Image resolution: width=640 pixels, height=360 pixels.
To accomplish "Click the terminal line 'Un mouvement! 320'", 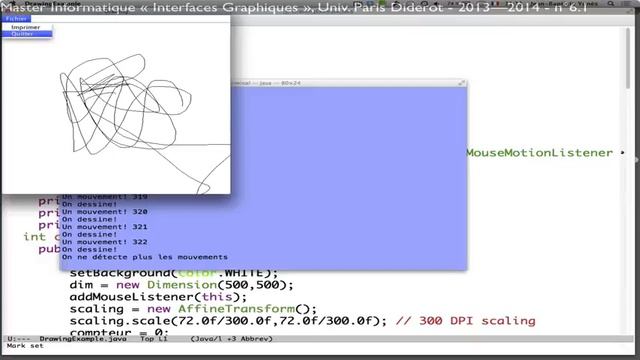I will [x=105, y=212].
